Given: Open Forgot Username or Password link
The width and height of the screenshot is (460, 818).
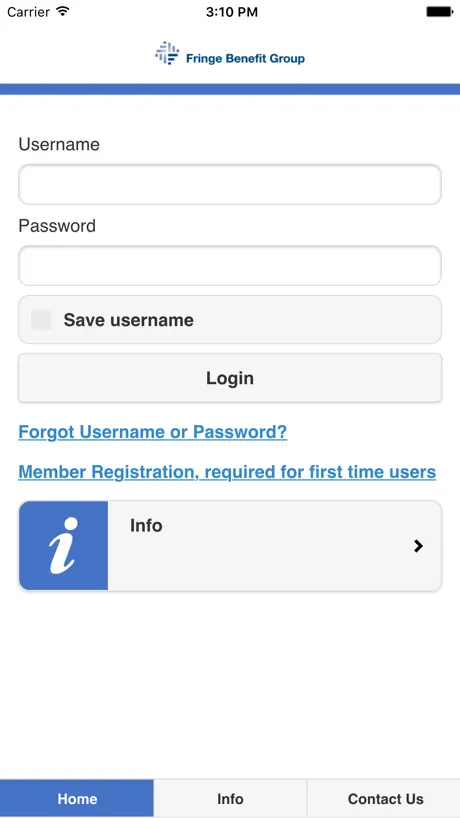Looking at the screenshot, I should (152, 432).
